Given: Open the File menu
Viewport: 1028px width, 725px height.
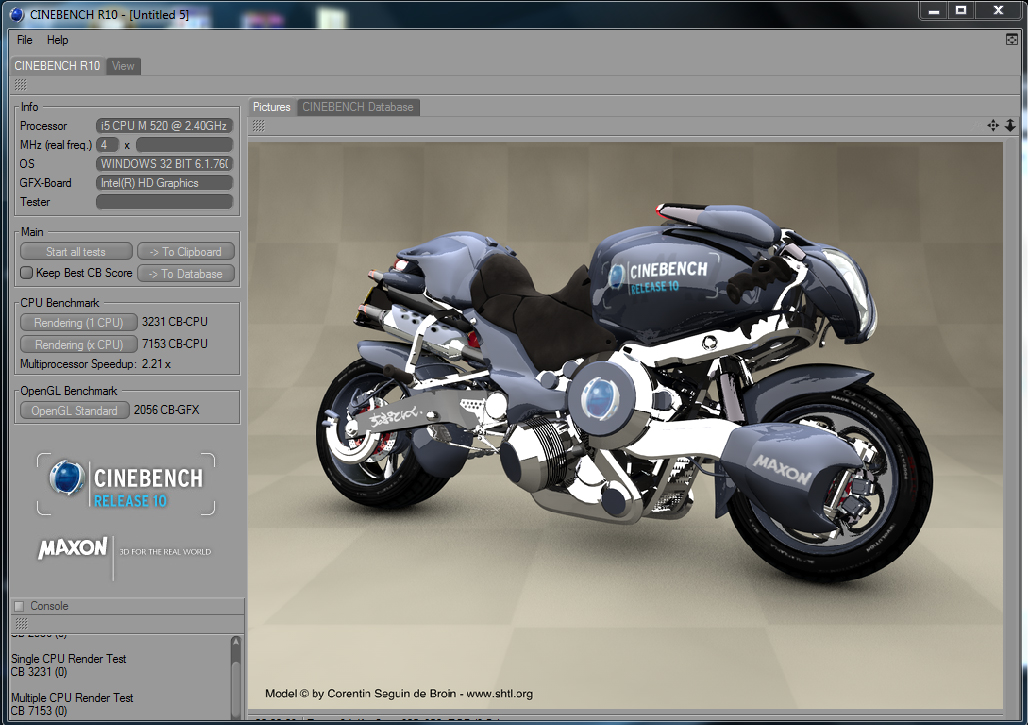Looking at the screenshot, I should point(24,40).
